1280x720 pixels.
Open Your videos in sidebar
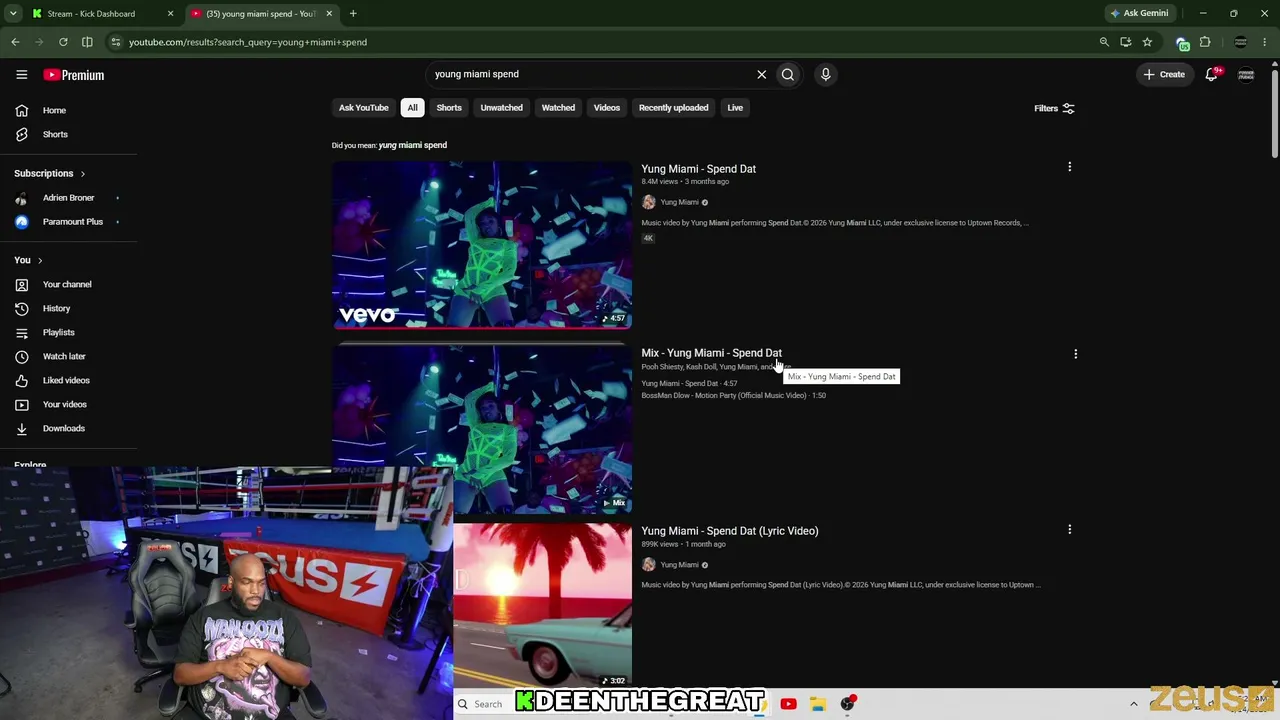(64, 404)
